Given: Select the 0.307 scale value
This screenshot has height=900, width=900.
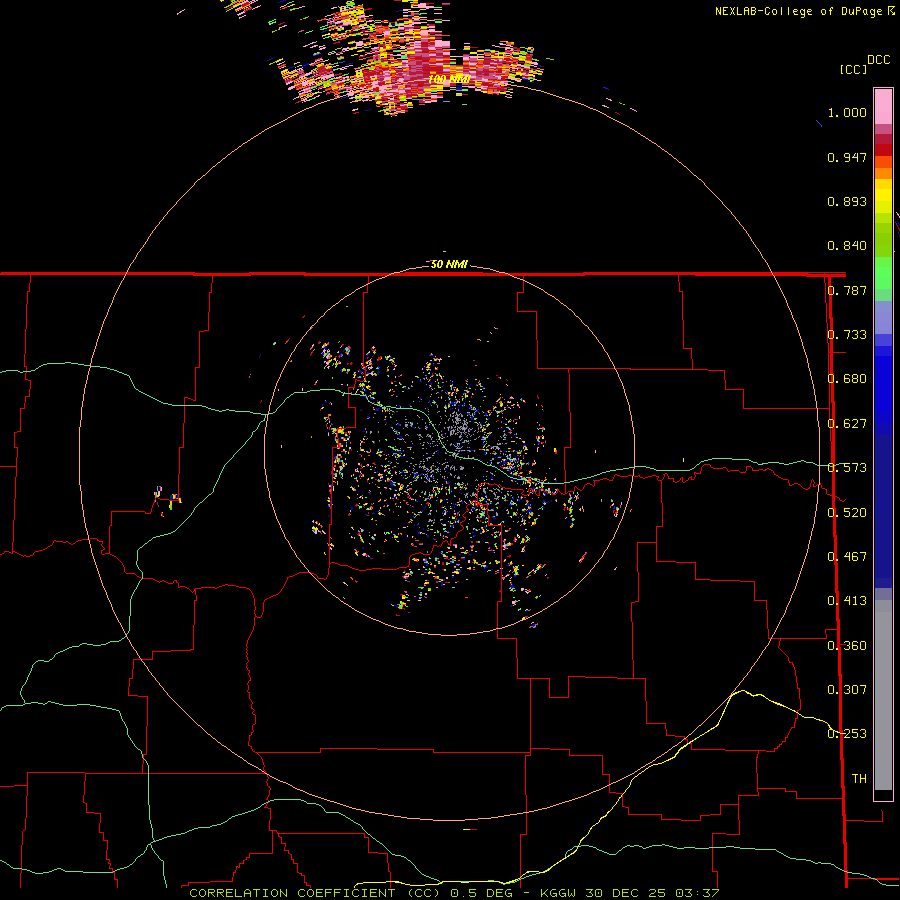Looking at the screenshot, I should pyautogui.click(x=847, y=690).
